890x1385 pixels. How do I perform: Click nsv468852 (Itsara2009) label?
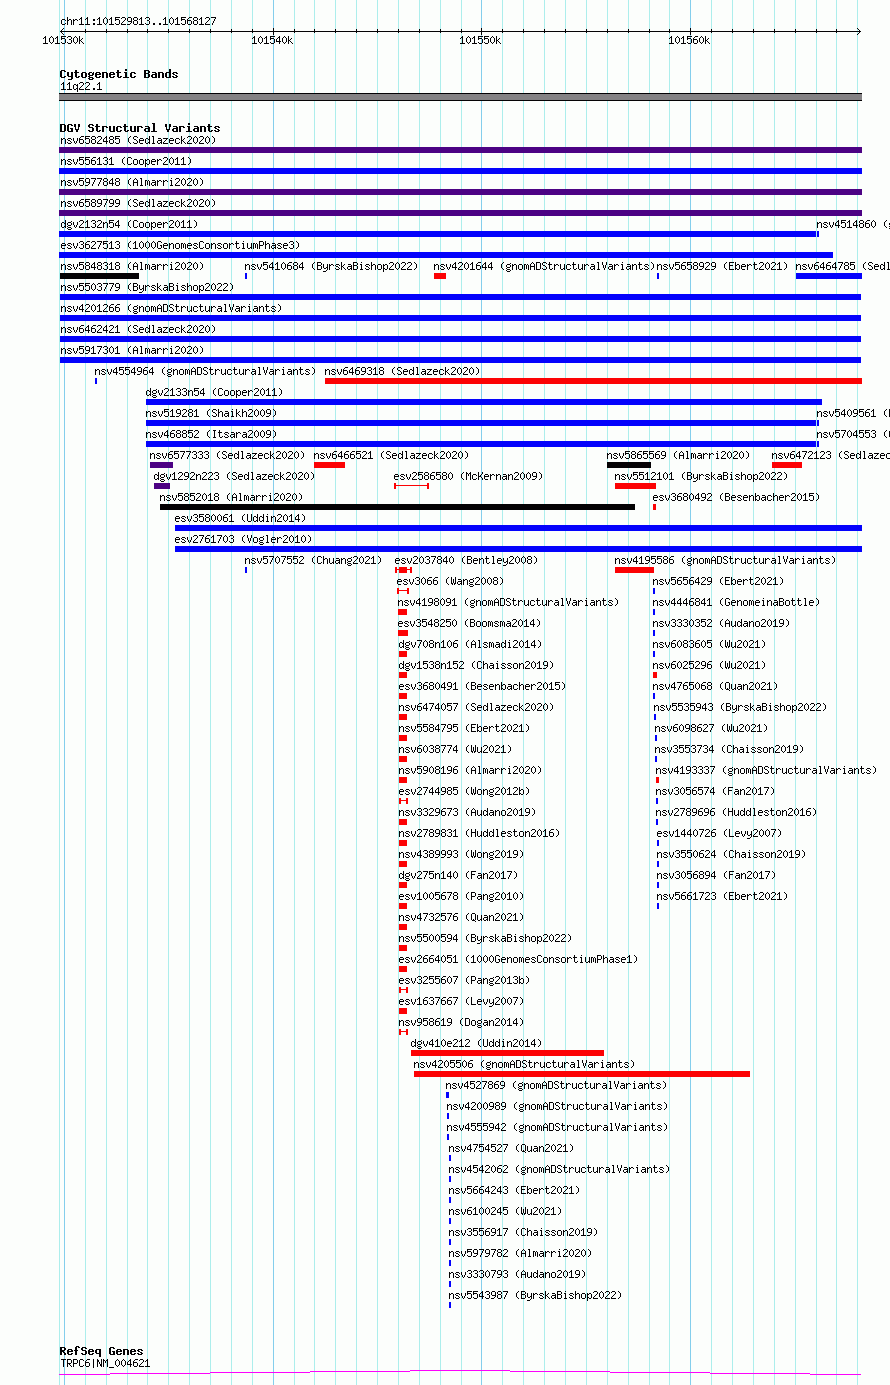click(211, 434)
